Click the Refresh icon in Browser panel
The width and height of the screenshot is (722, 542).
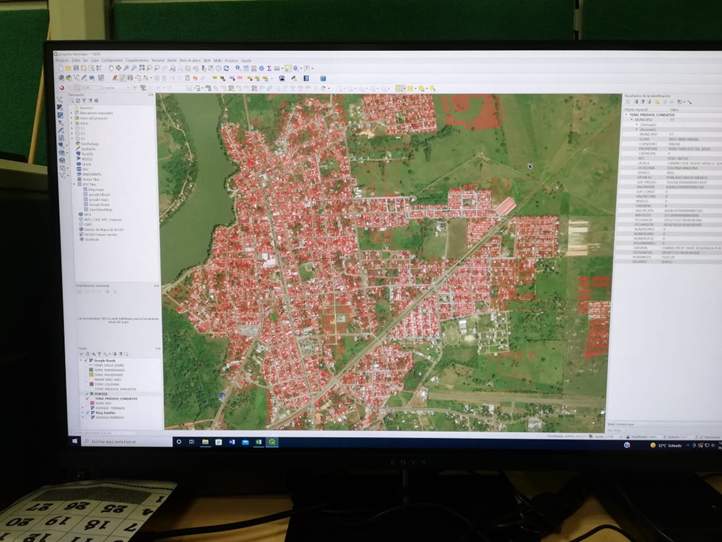click(78, 100)
